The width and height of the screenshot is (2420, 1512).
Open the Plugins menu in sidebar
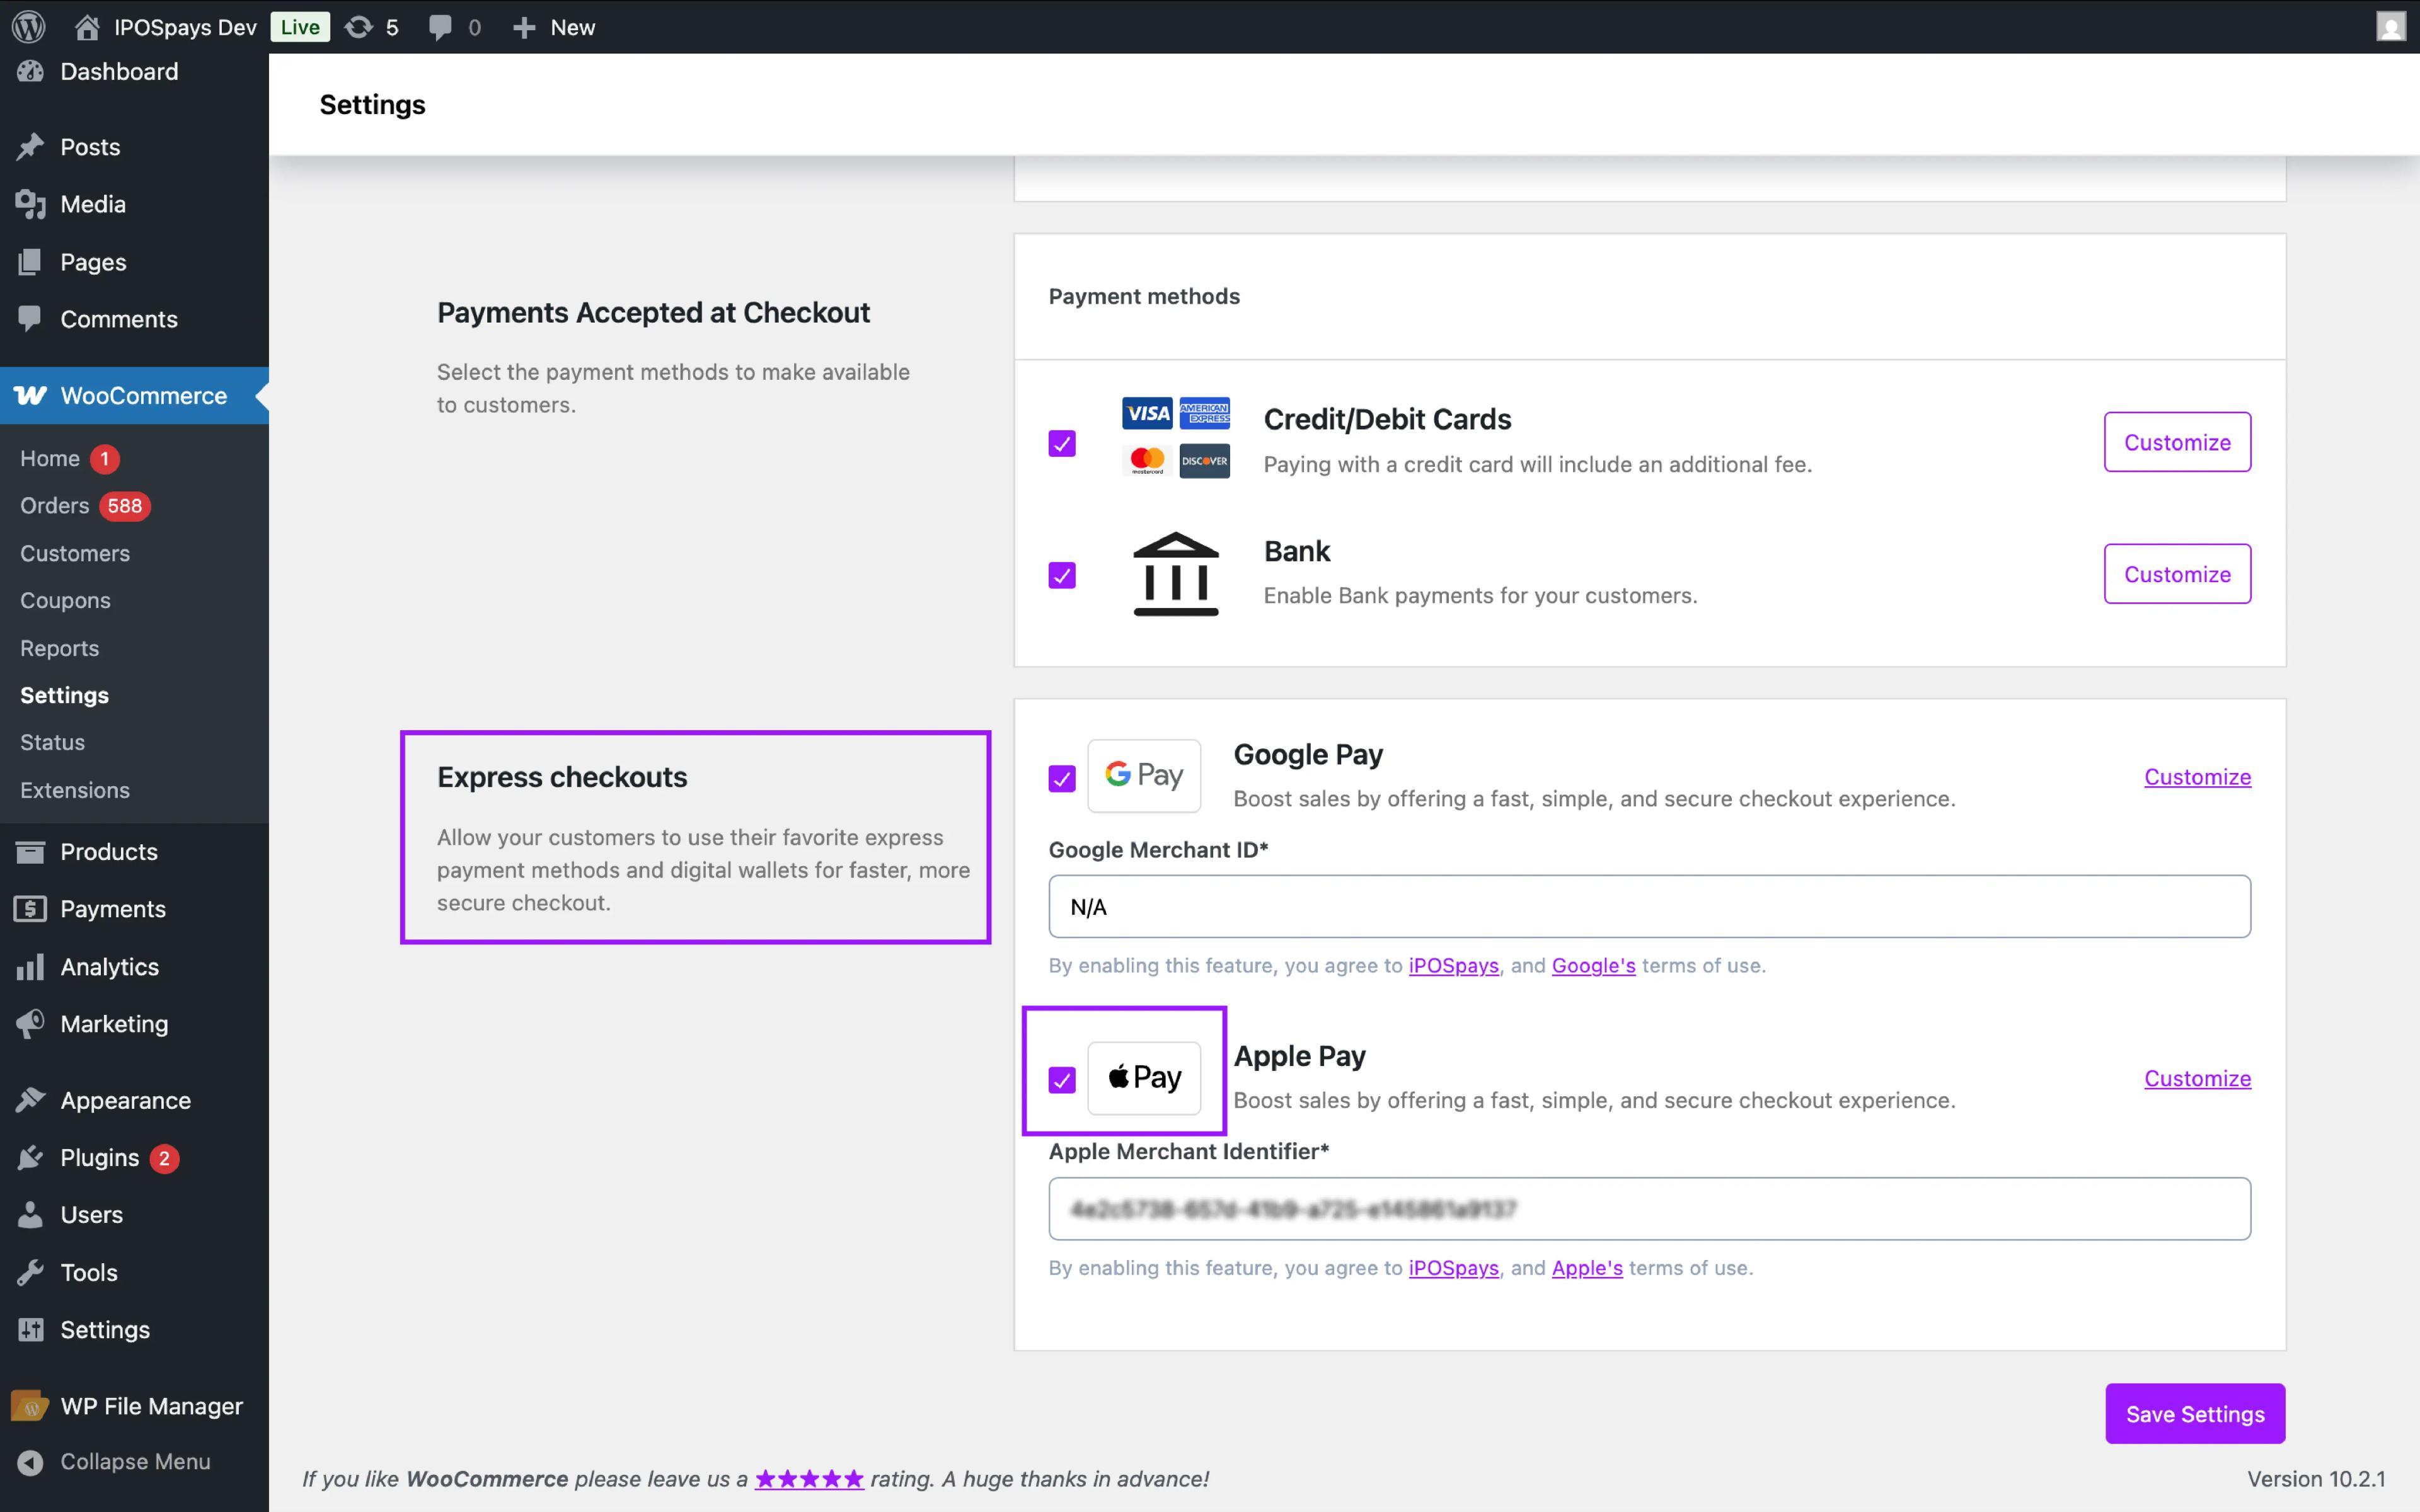tap(99, 1157)
